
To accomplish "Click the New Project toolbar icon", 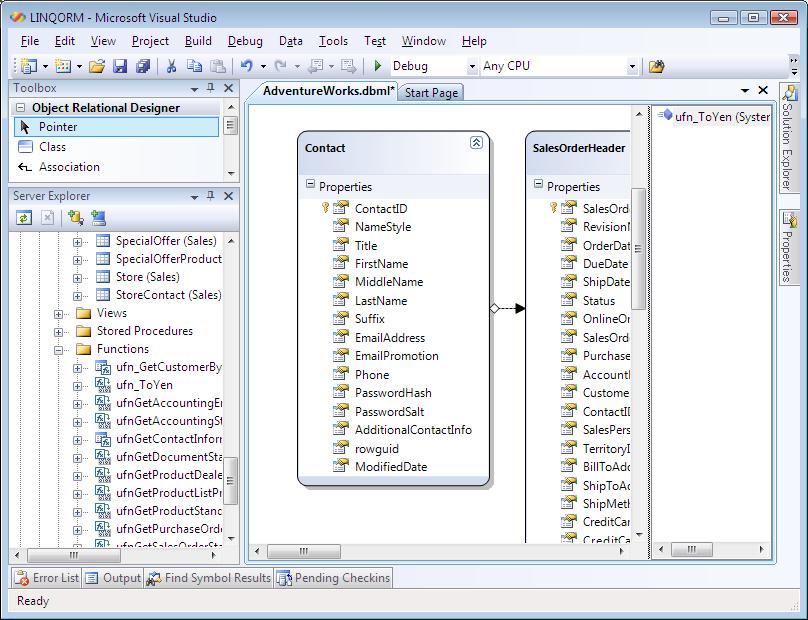I will tap(28, 66).
